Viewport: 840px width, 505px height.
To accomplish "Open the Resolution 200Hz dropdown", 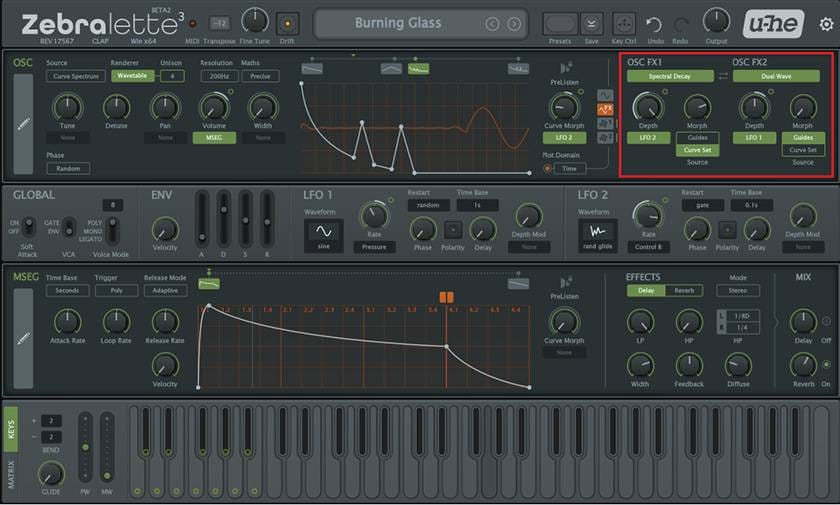I will (219, 76).
